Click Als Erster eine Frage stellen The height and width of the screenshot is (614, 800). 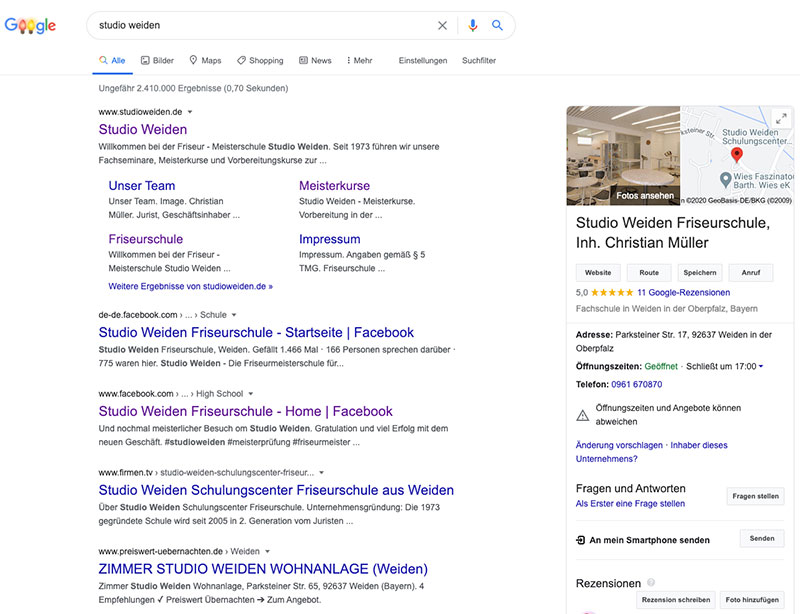click(x=630, y=504)
